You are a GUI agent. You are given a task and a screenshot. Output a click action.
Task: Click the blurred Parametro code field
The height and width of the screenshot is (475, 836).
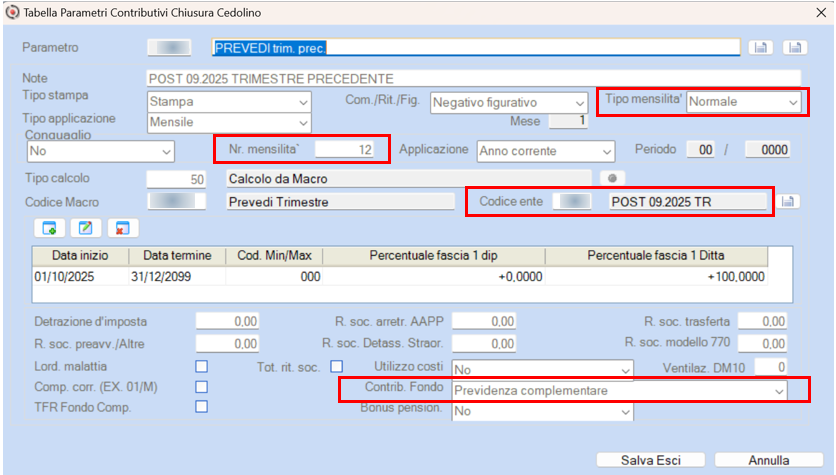[x=169, y=47]
